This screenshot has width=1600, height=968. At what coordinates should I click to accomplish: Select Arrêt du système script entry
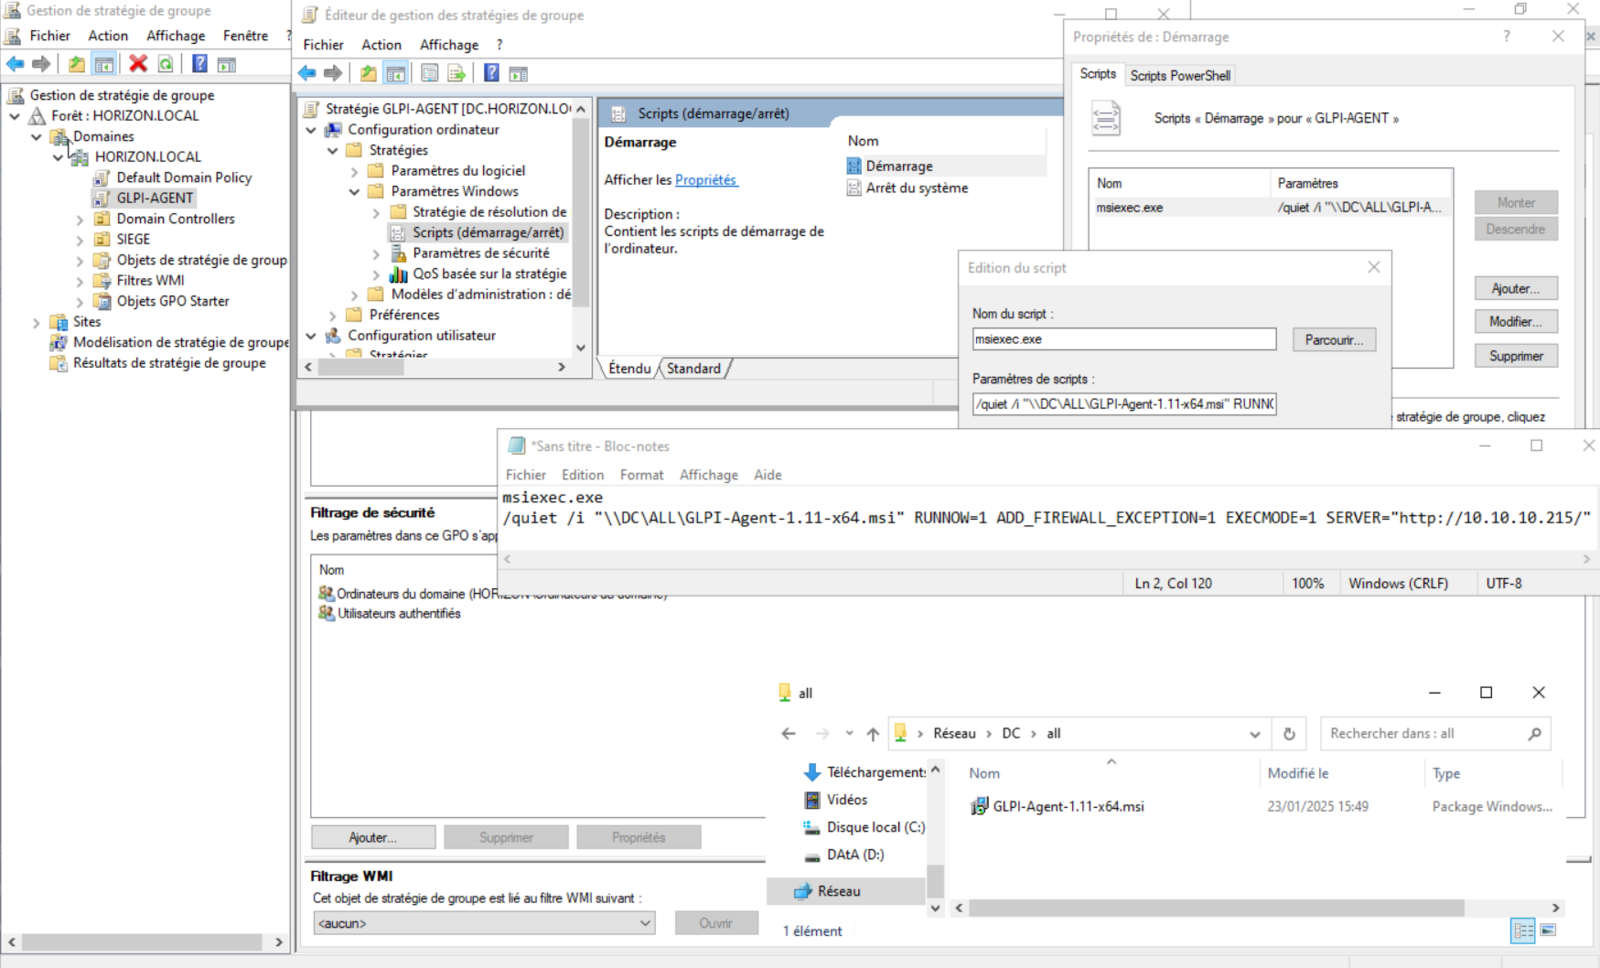tap(916, 188)
